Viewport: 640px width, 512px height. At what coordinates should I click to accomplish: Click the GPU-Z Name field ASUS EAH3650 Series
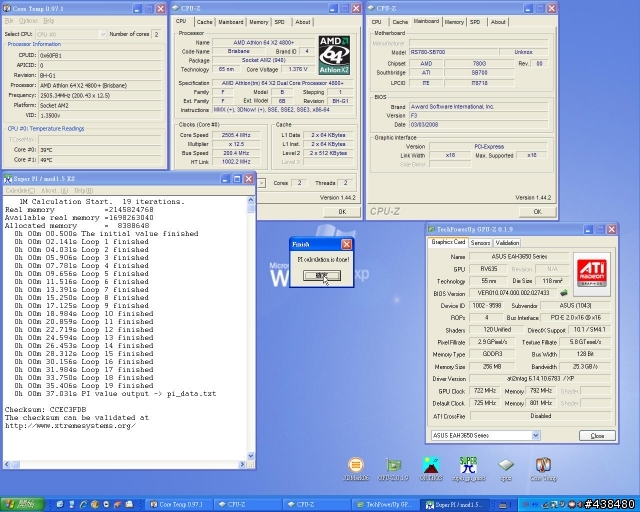(519, 256)
